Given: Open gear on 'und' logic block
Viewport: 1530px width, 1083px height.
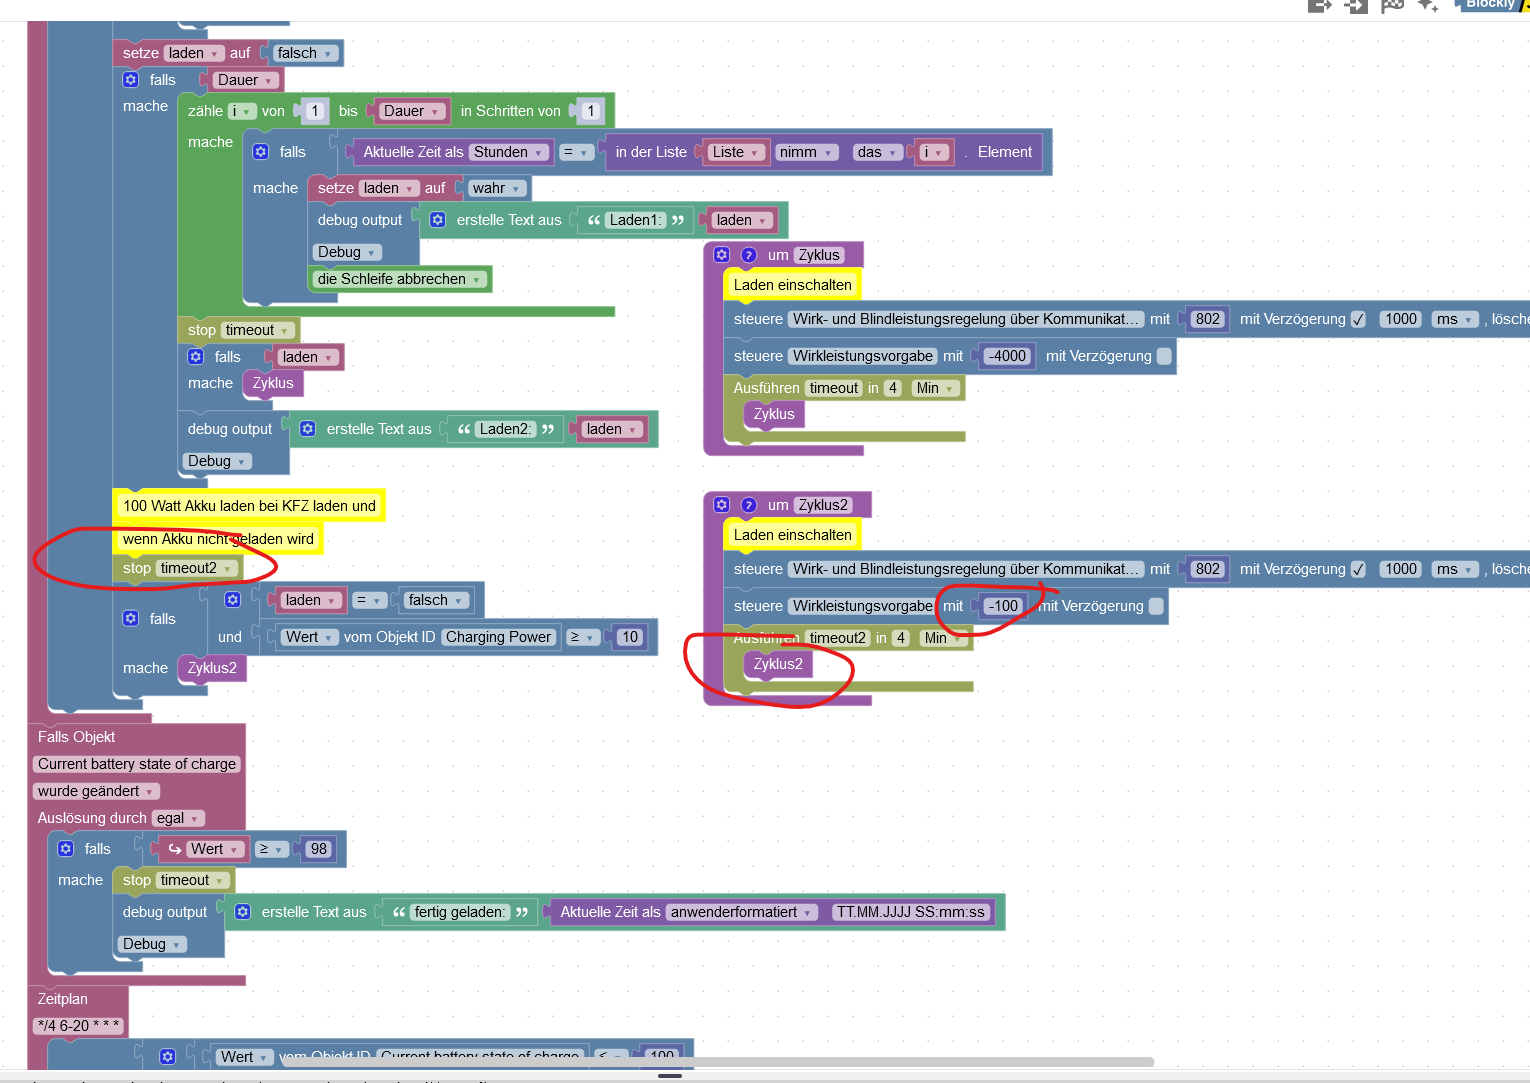Looking at the screenshot, I should pos(233,600).
